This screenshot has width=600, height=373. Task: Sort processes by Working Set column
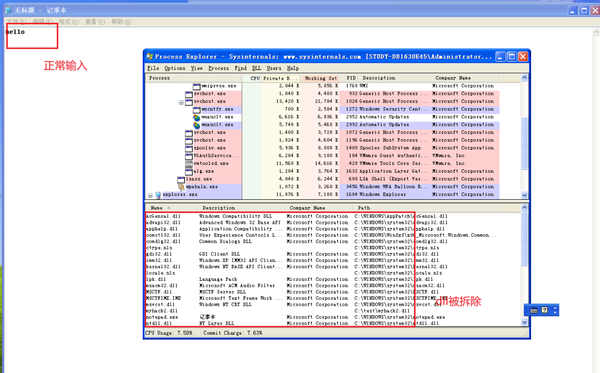[320, 78]
